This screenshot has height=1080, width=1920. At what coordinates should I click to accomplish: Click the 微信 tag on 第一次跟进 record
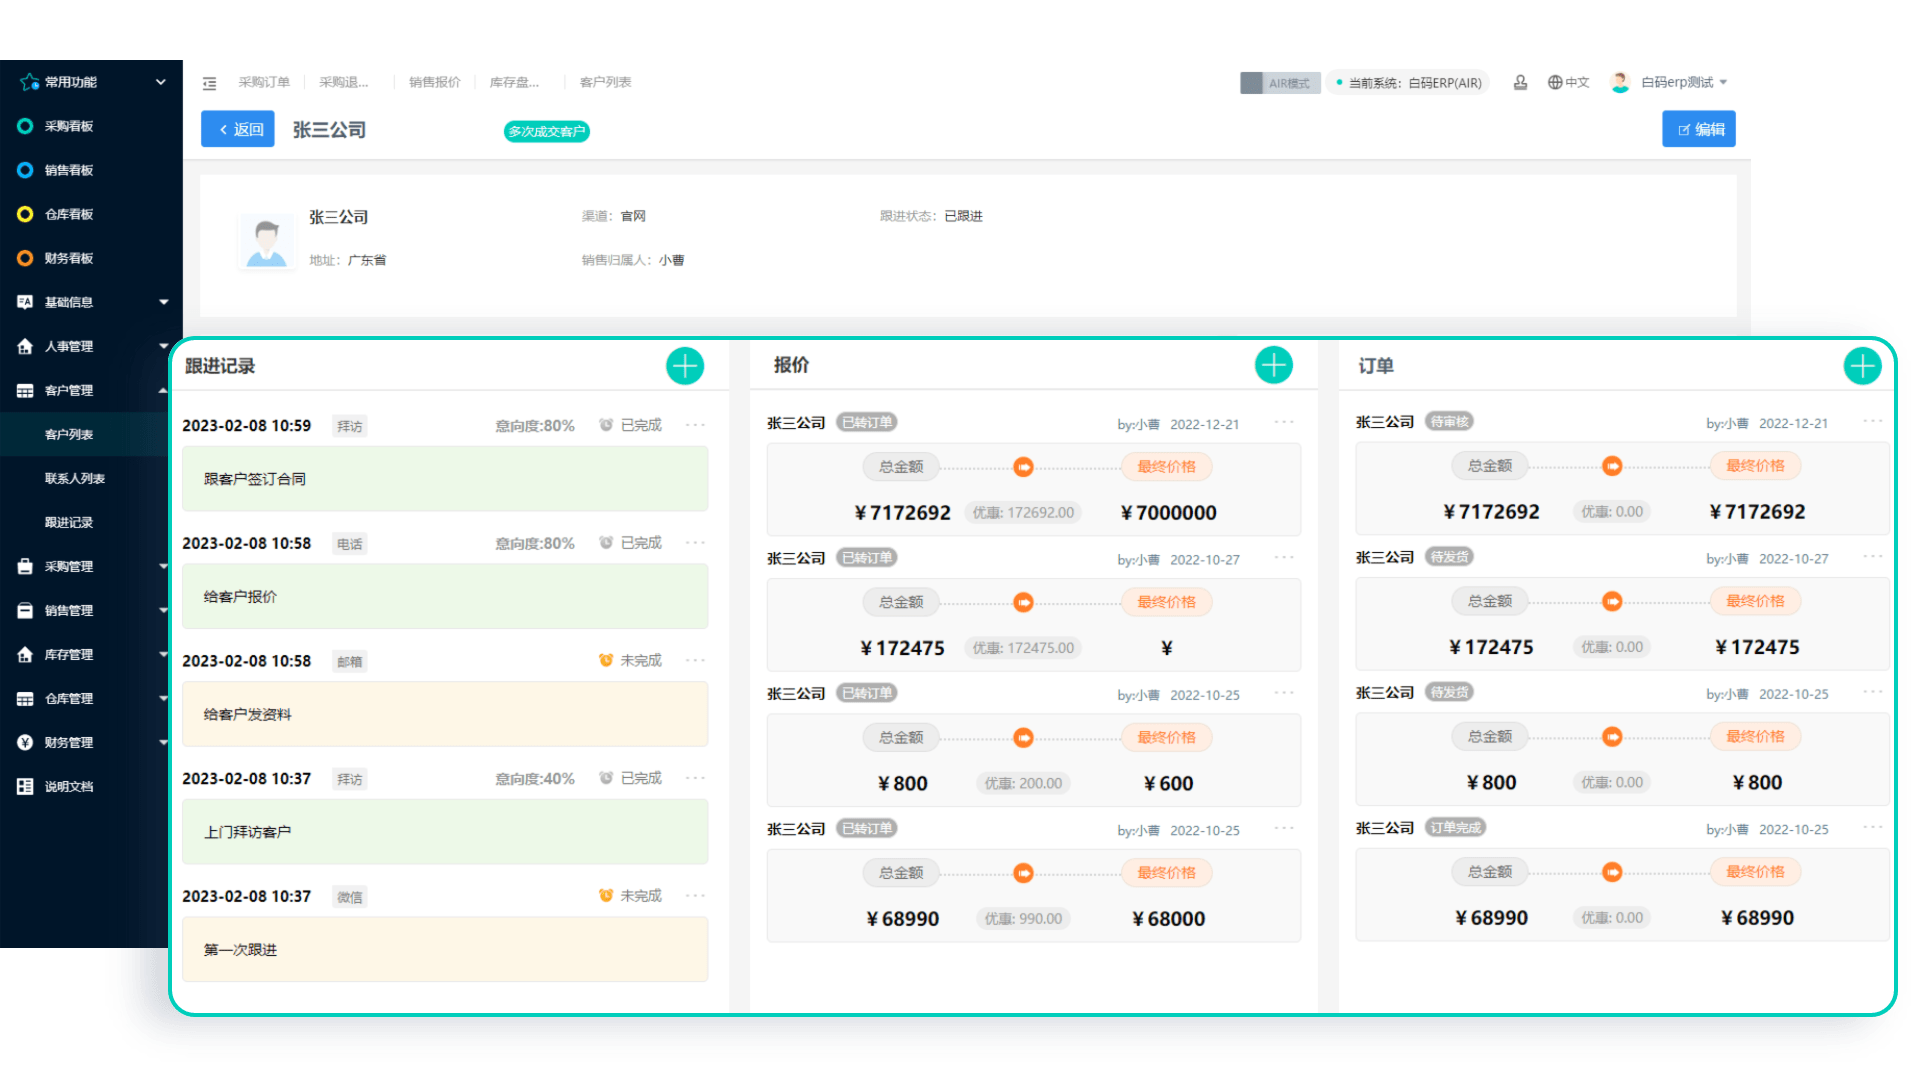(349, 897)
